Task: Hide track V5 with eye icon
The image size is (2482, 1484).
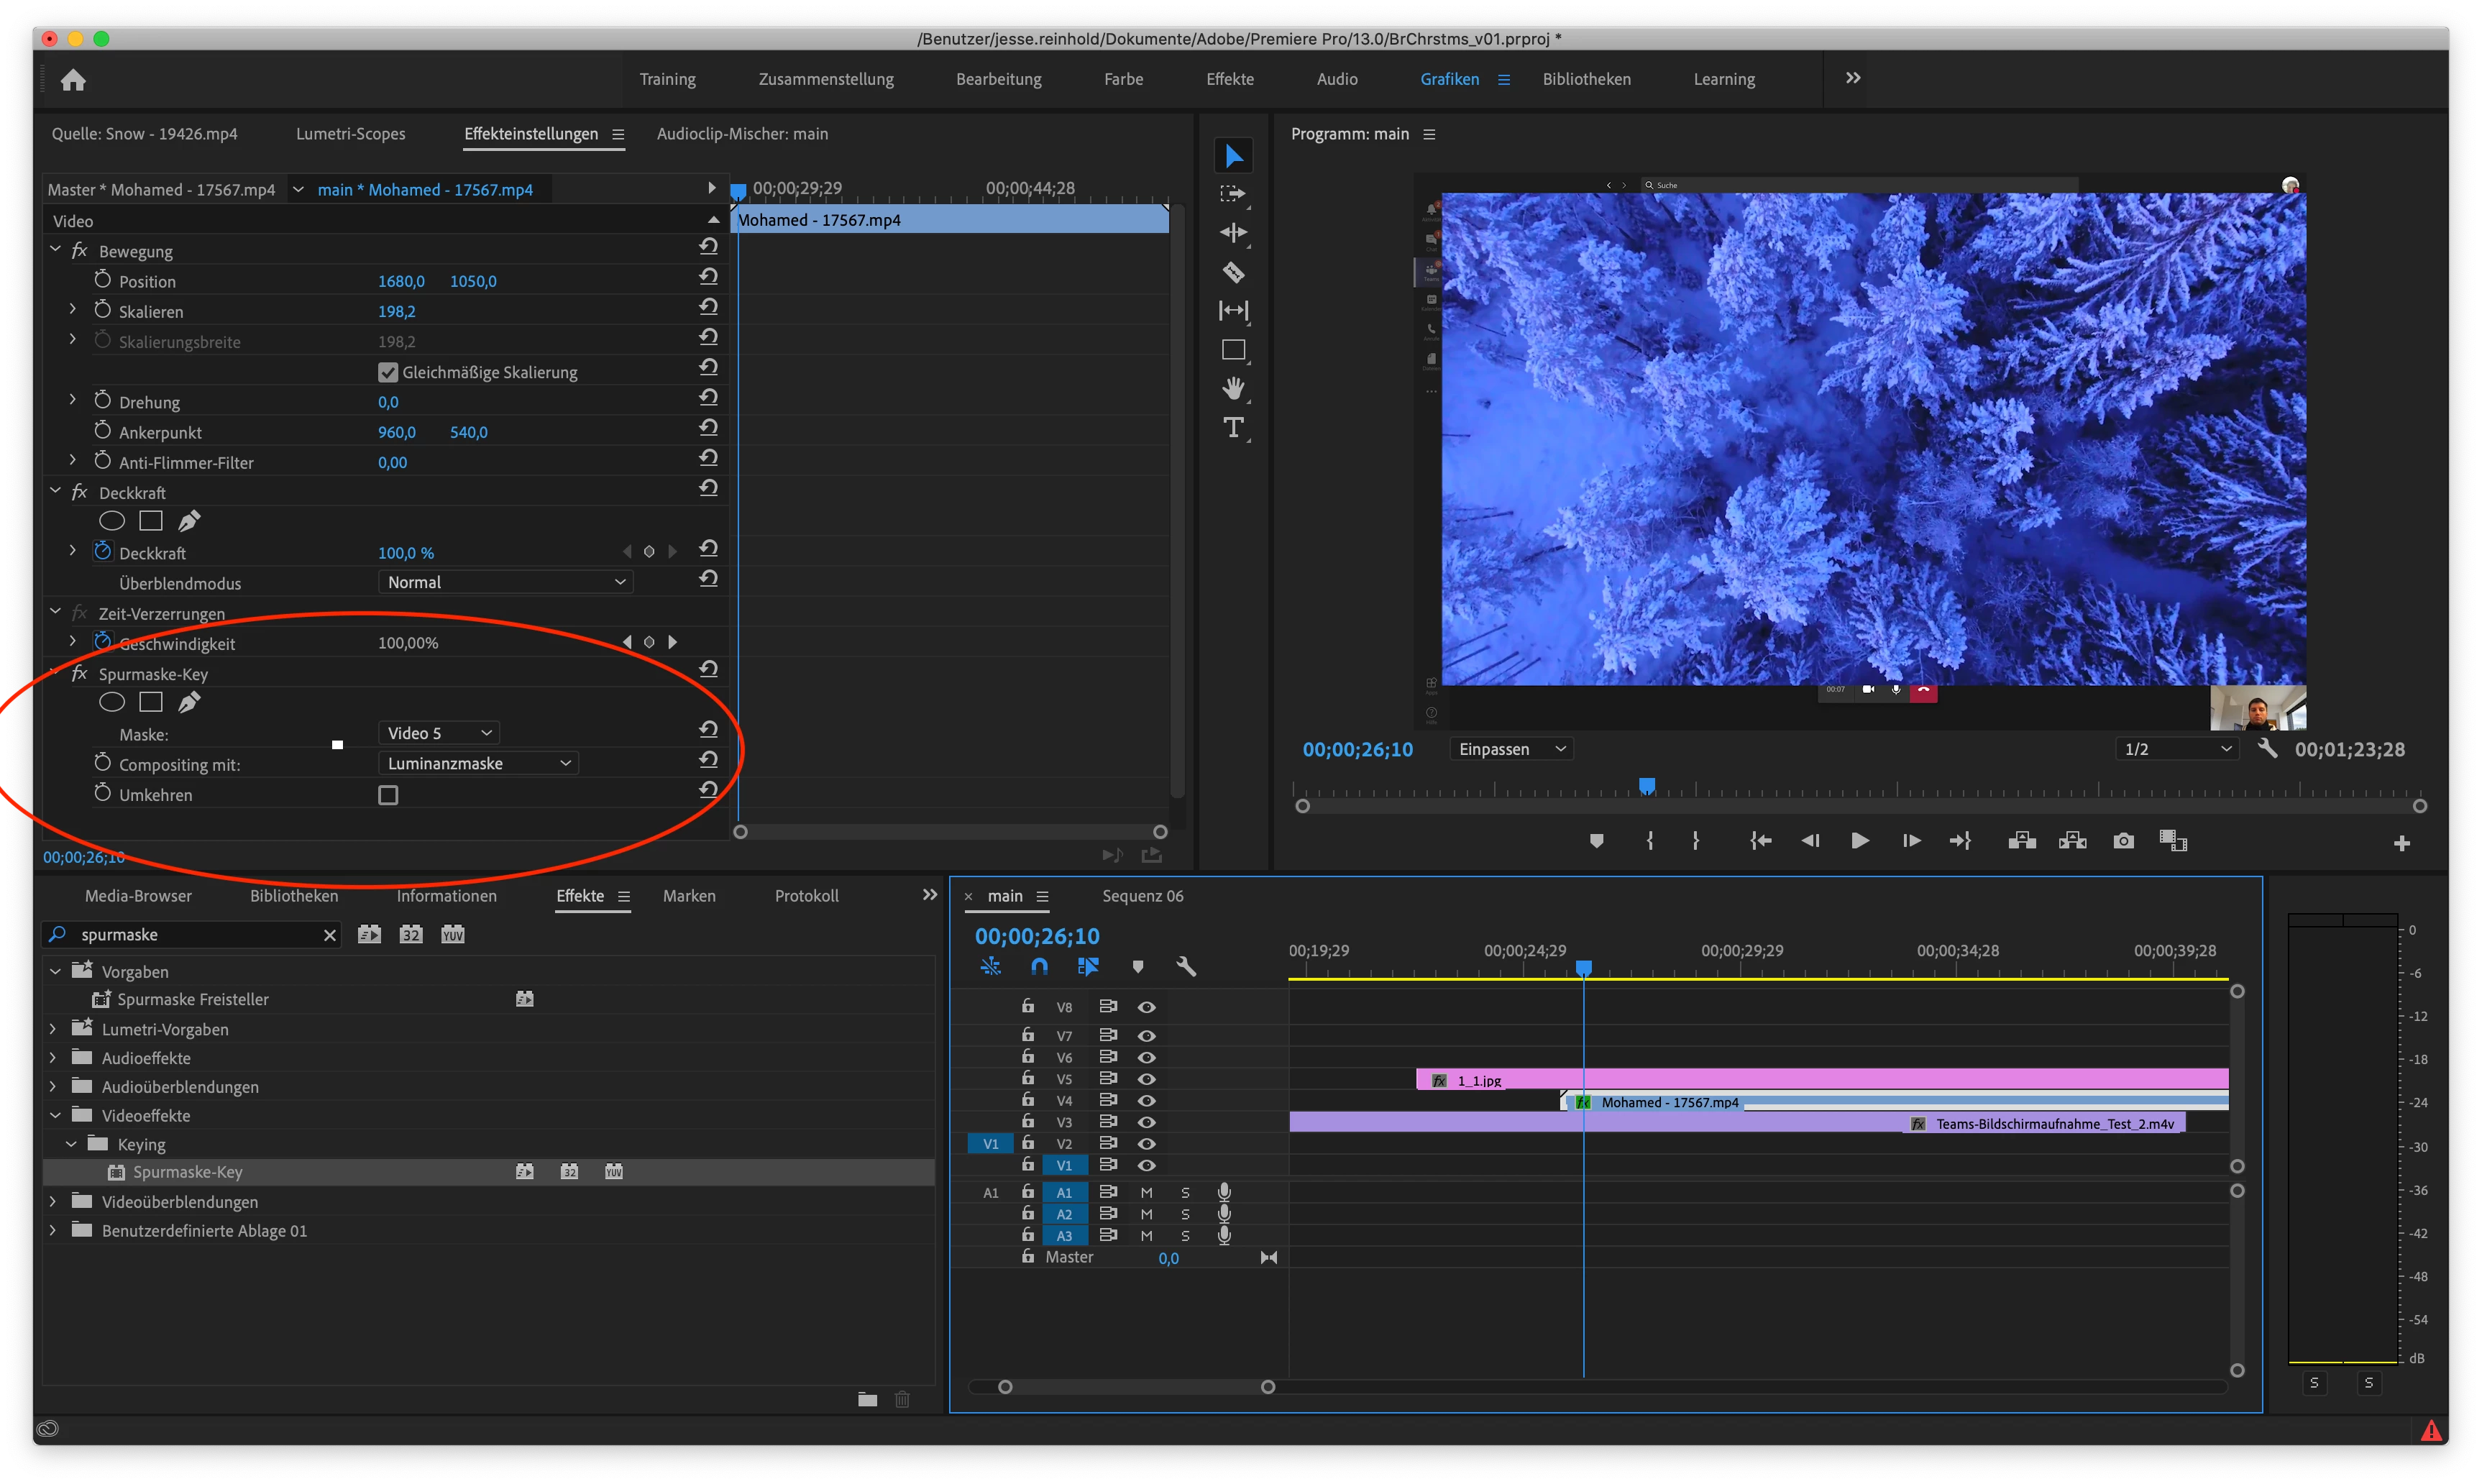Action: [1146, 1079]
